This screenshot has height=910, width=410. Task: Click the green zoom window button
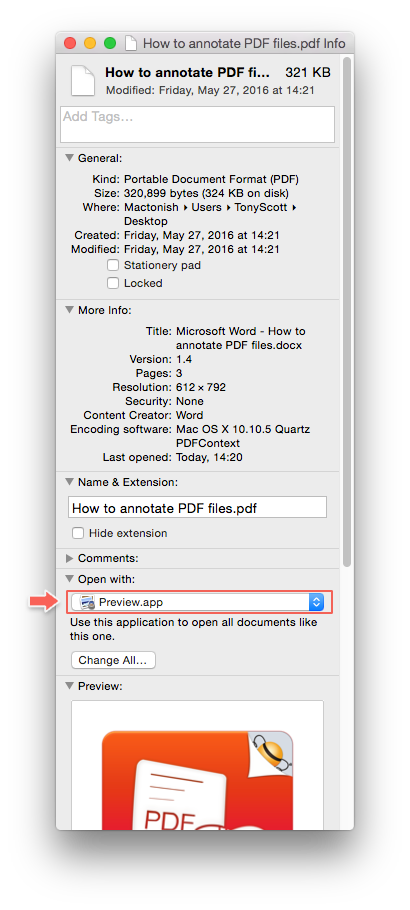(109, 43)
